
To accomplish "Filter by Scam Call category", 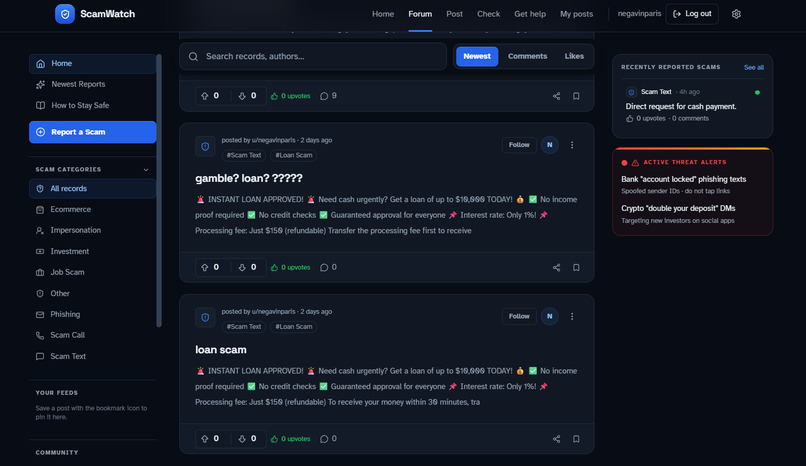I will (x=93, y=335).
